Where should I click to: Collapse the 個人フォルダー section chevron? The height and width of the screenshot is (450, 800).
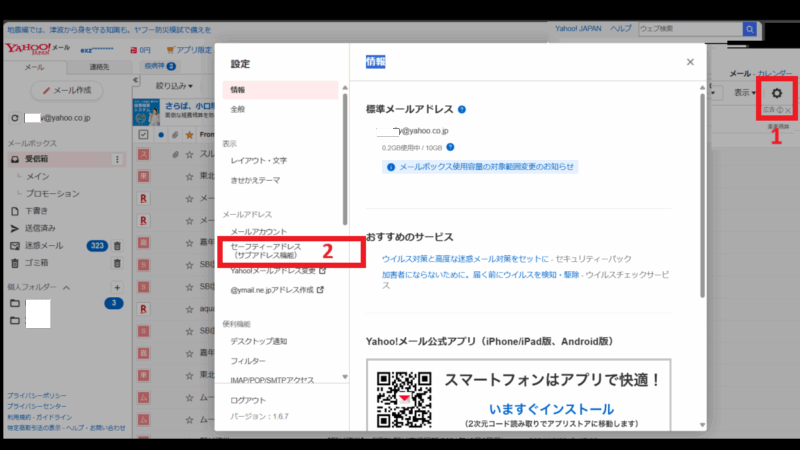coord(66,288)
